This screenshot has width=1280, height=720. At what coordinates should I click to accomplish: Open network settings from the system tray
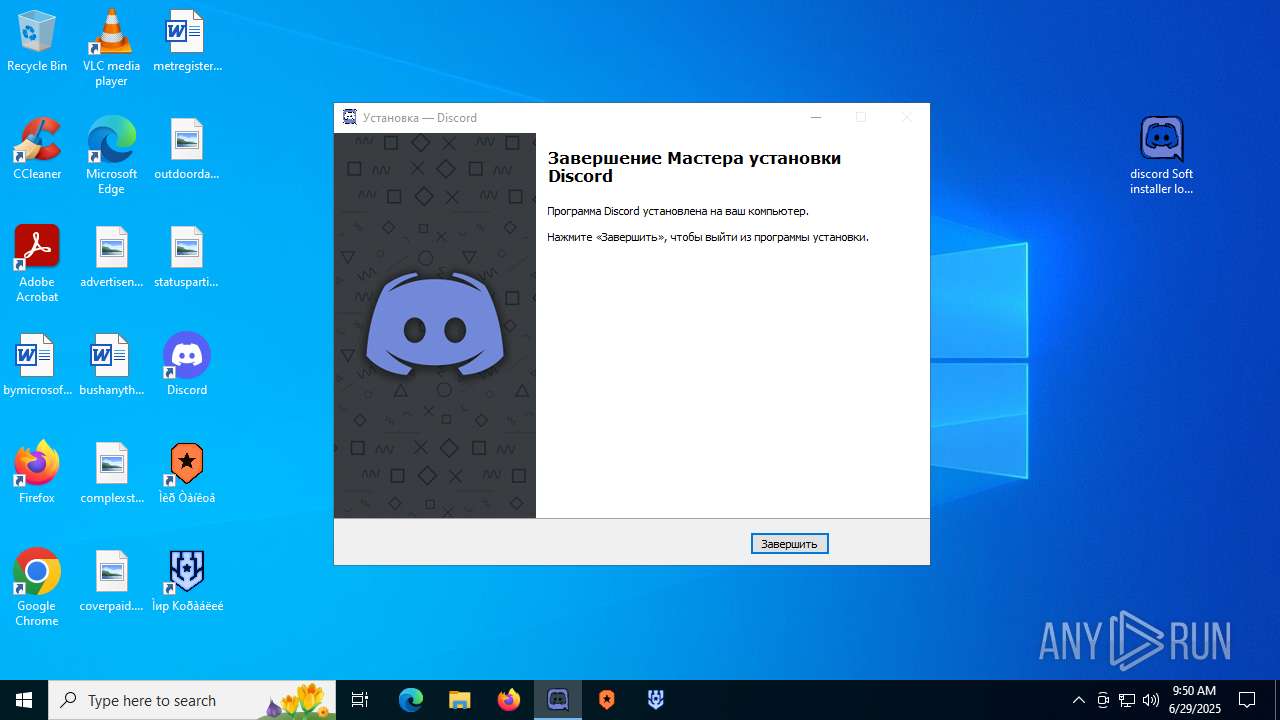(1127, 700)
